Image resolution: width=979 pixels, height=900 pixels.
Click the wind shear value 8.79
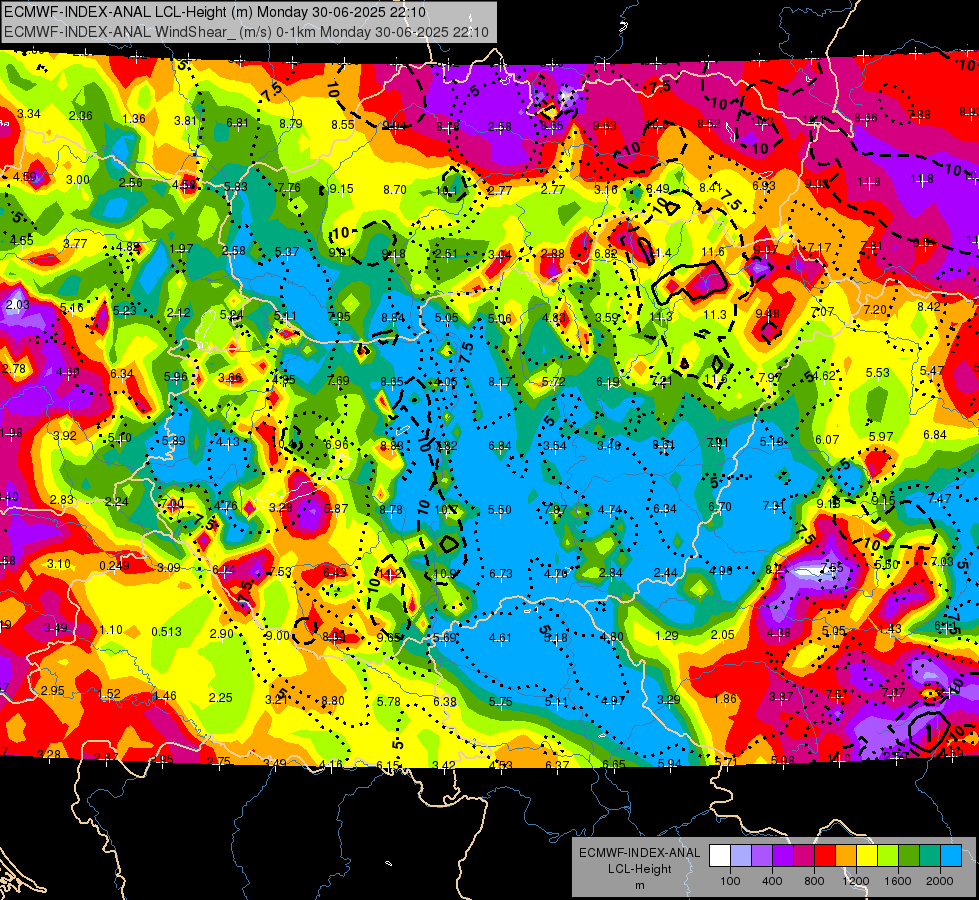tap(291, 124)
